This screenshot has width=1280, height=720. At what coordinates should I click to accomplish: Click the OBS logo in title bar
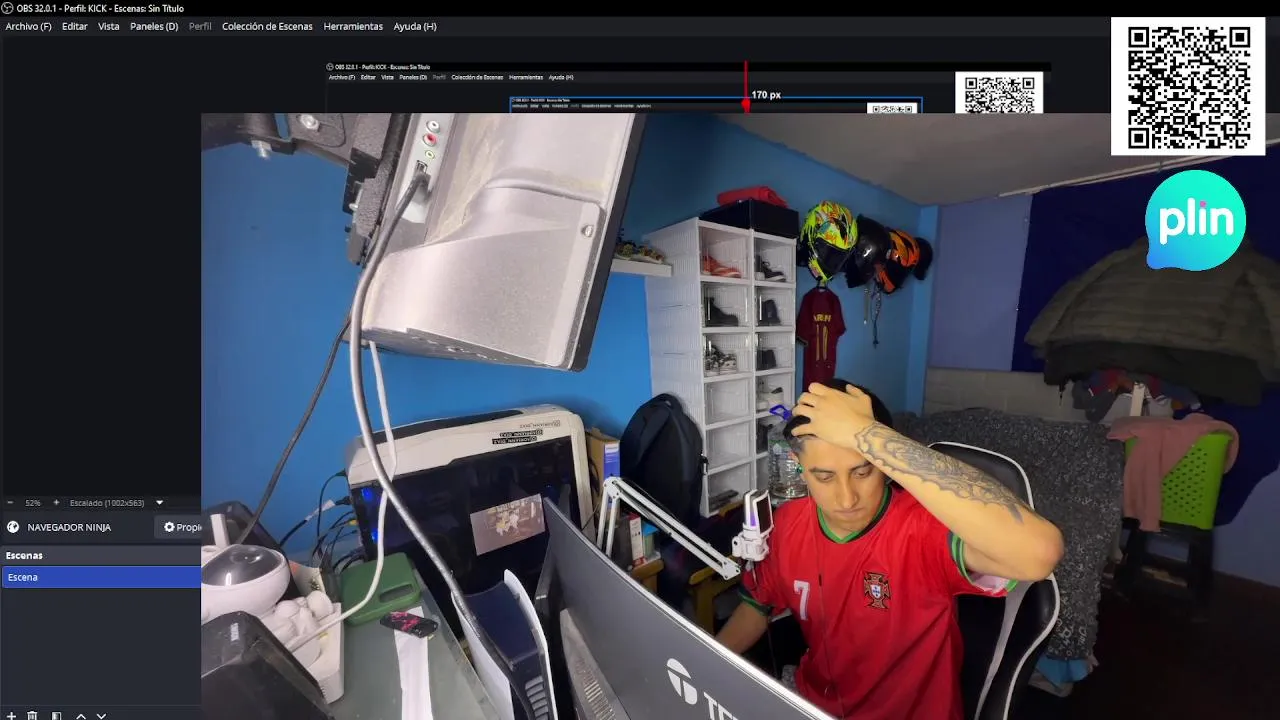tap(8, 8)
